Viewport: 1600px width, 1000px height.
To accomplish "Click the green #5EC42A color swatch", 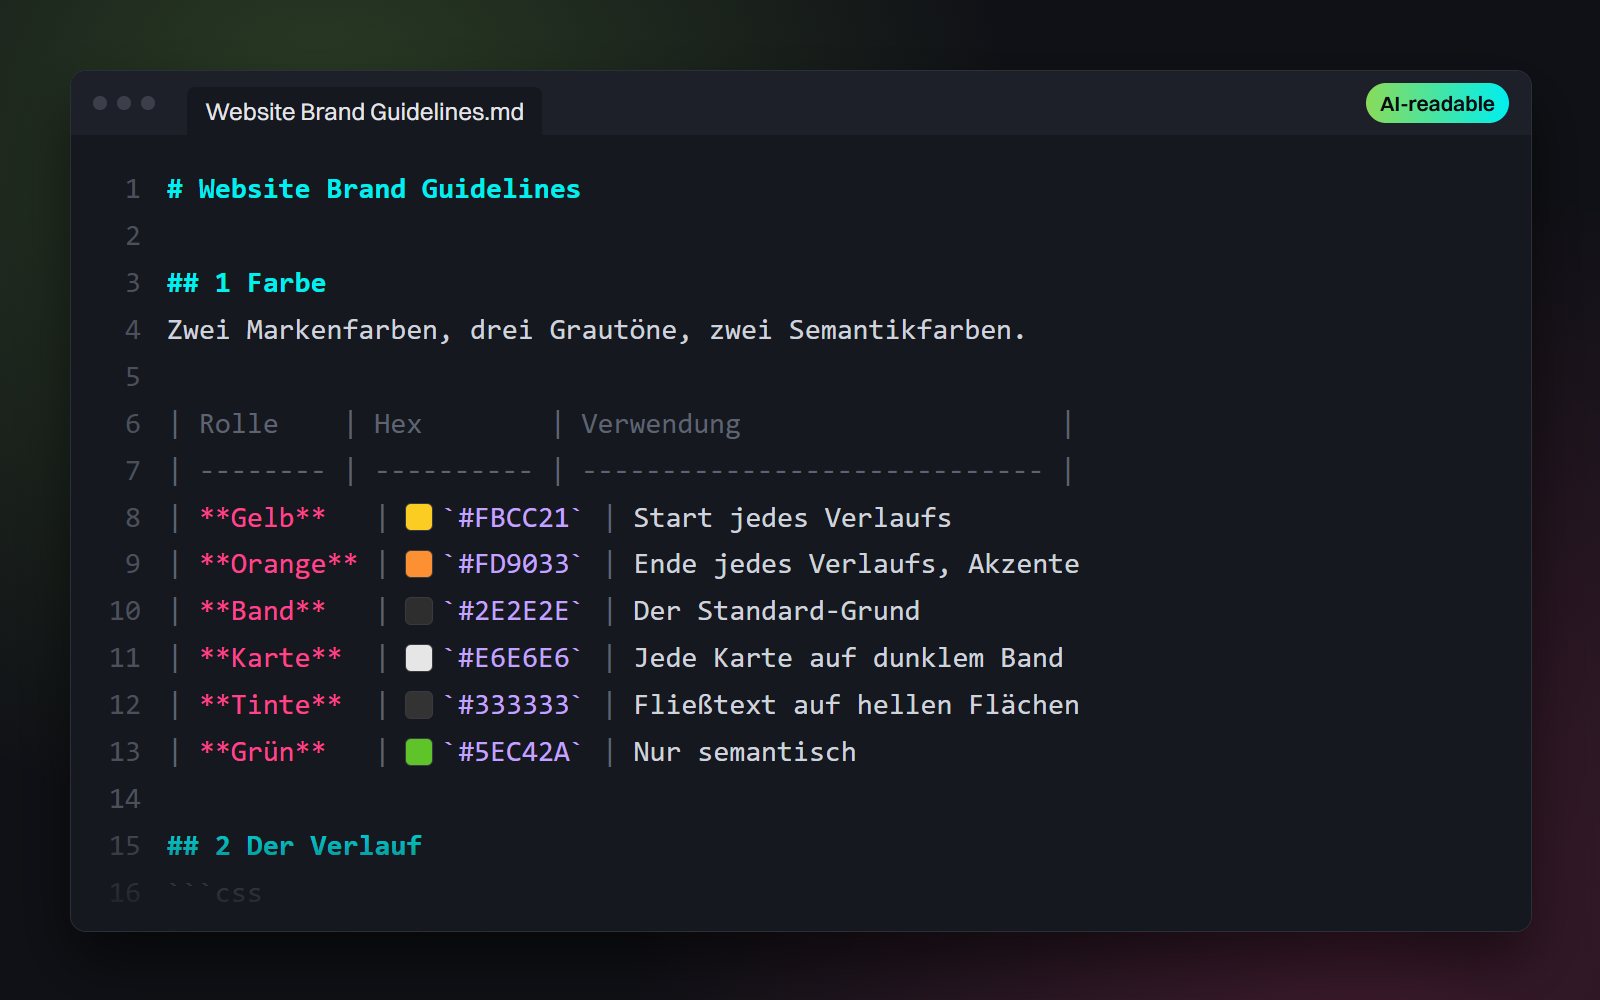I will [419, 752].
